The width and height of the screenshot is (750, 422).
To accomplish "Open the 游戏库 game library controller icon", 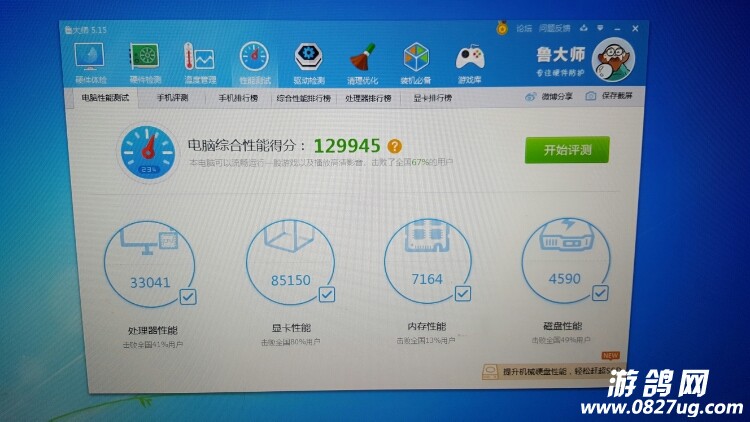I will click(470, 63).
